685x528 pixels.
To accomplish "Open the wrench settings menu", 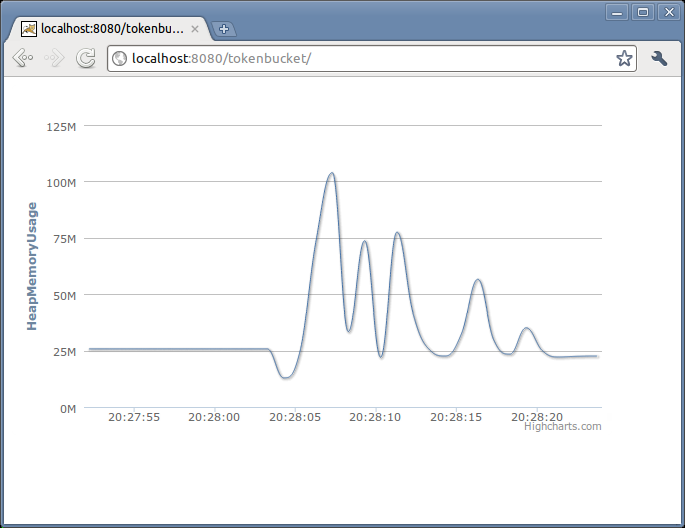I will [659, 58].
